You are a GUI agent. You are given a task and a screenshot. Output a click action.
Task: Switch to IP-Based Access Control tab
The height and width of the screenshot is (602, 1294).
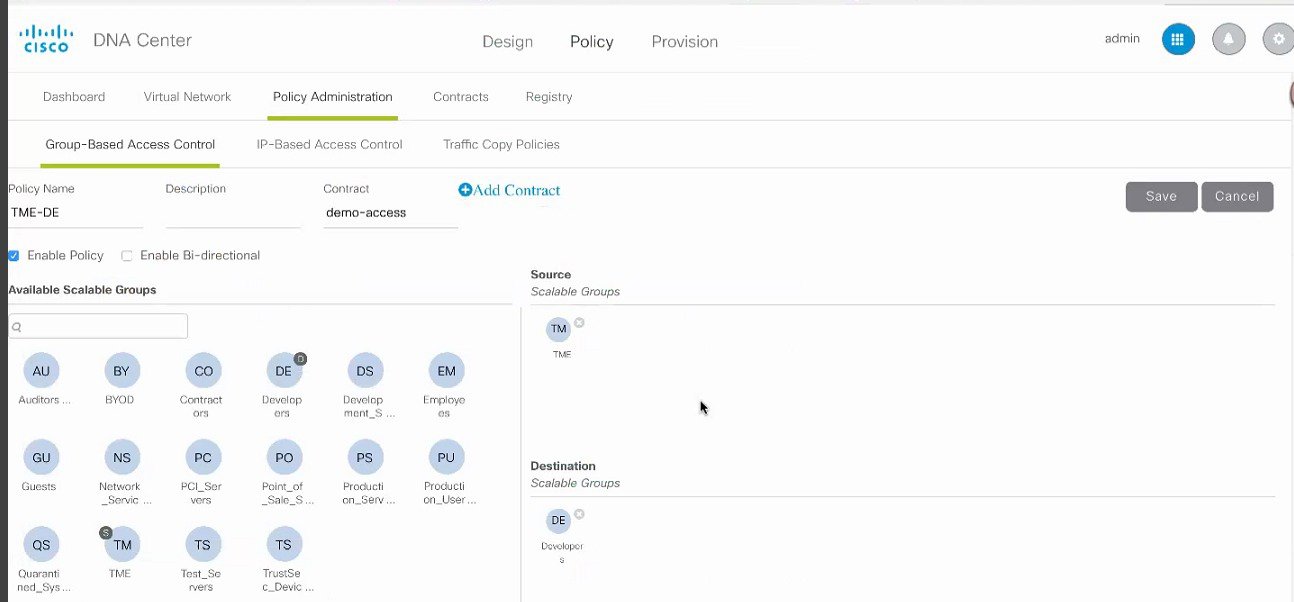pyautogui.click(x=329, y=144)
